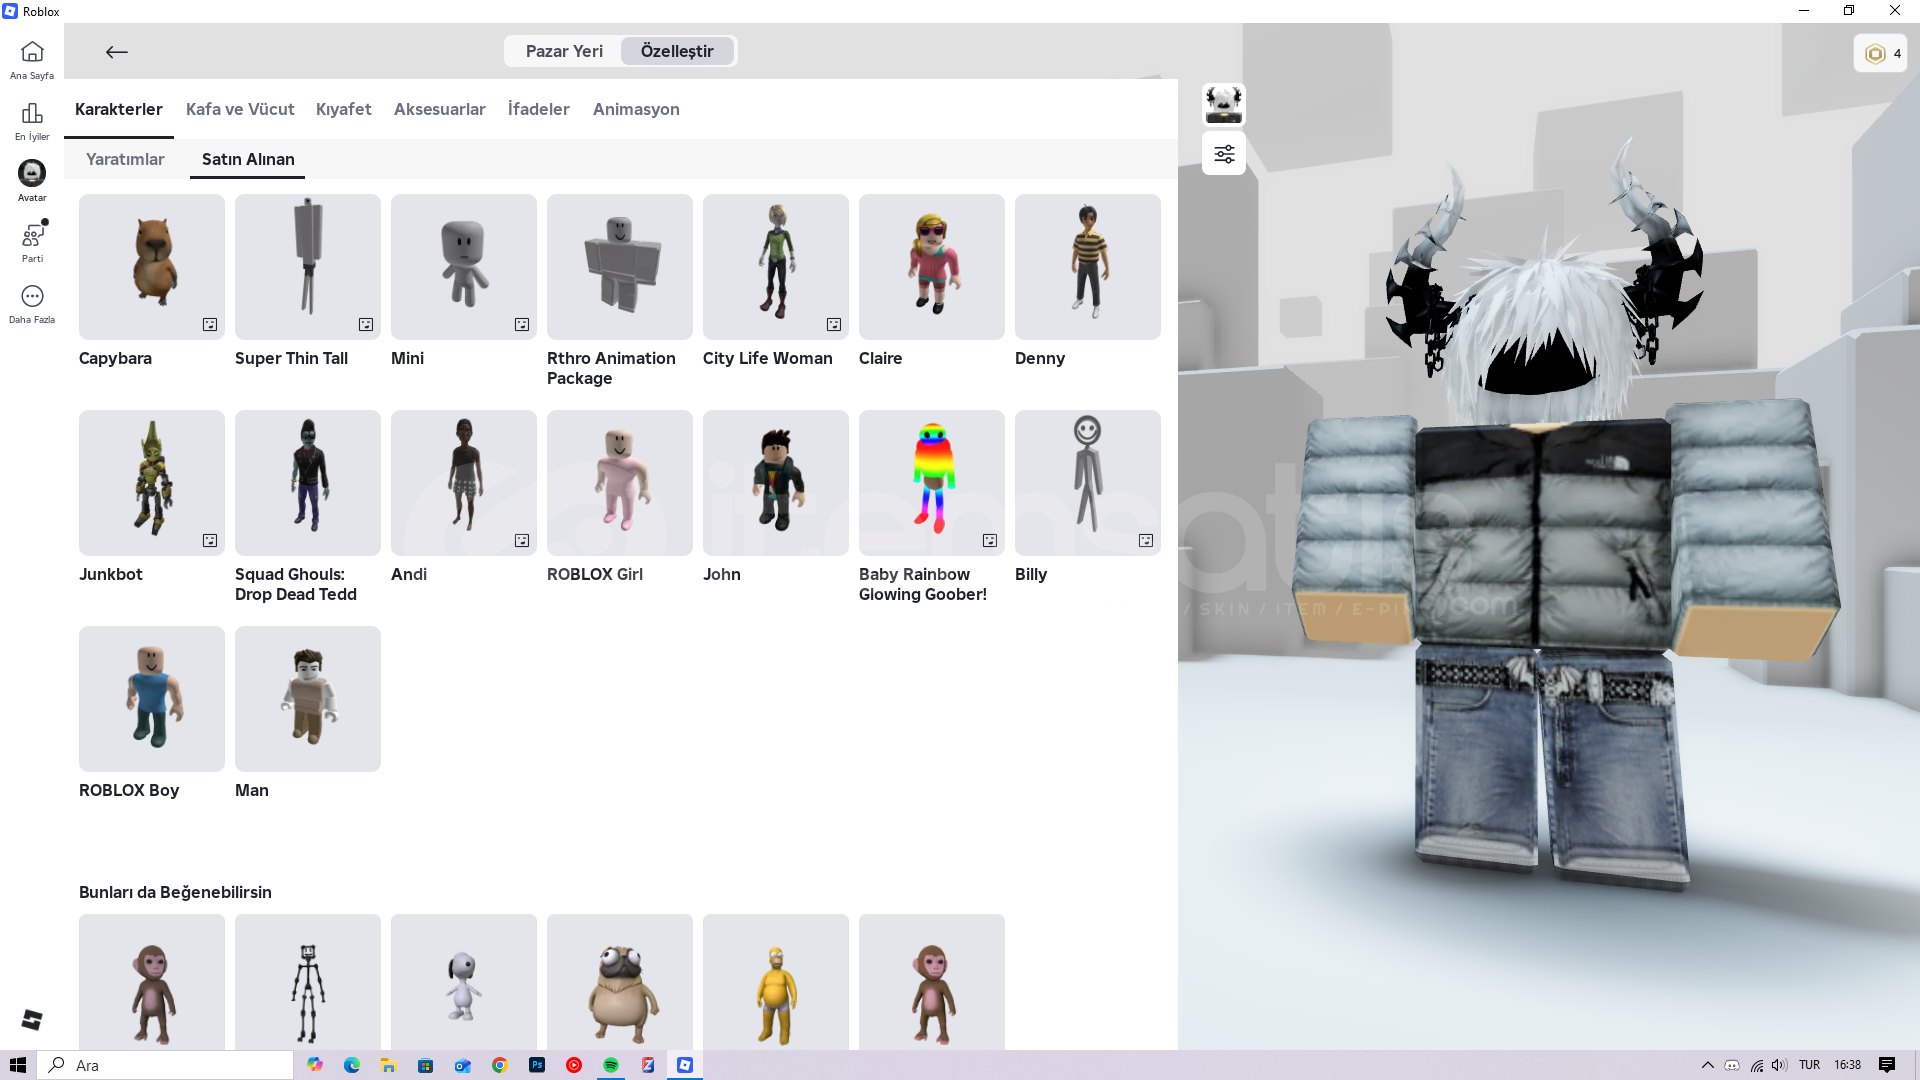Select the Özelleştir toggle option

(677, 51)
